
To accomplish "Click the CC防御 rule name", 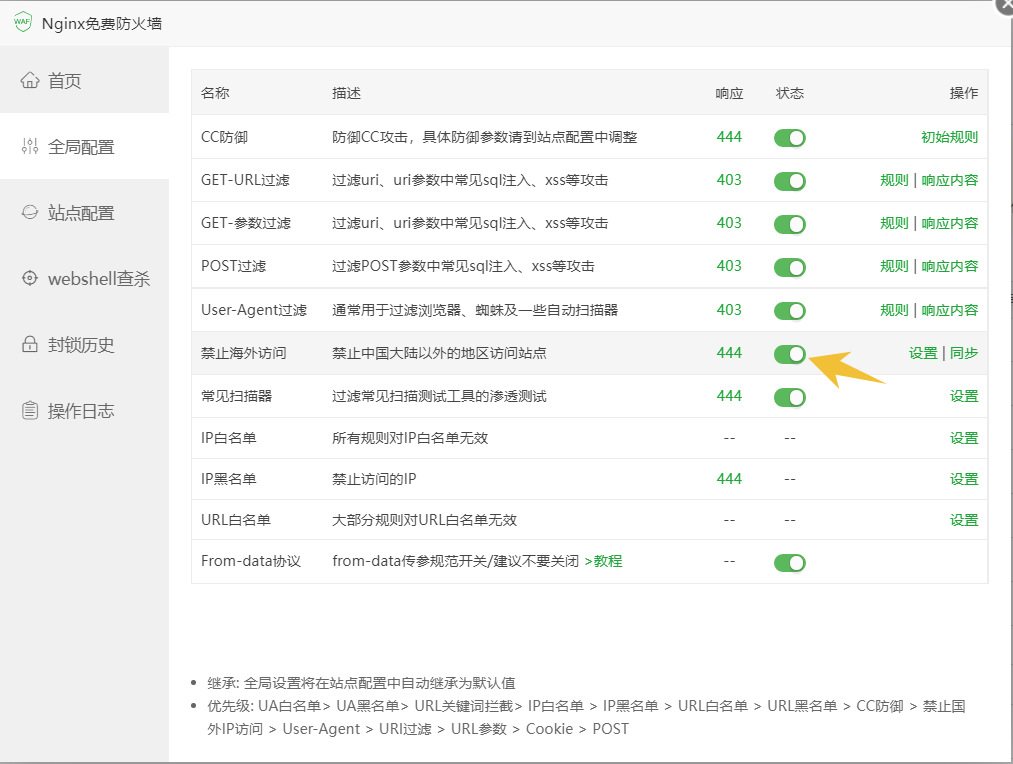I will pos(224,137).
